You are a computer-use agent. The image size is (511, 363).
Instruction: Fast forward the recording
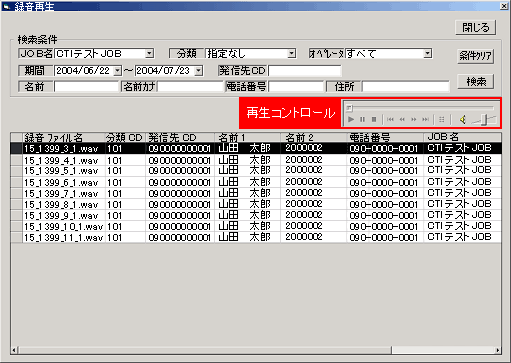point(414,119)
